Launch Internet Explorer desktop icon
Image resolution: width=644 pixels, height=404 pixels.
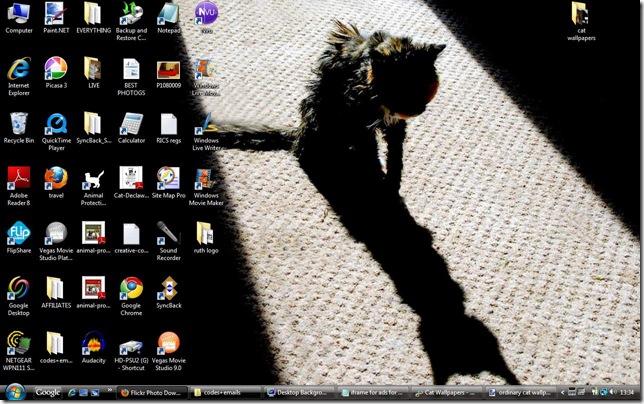click(x=18, y=76)
